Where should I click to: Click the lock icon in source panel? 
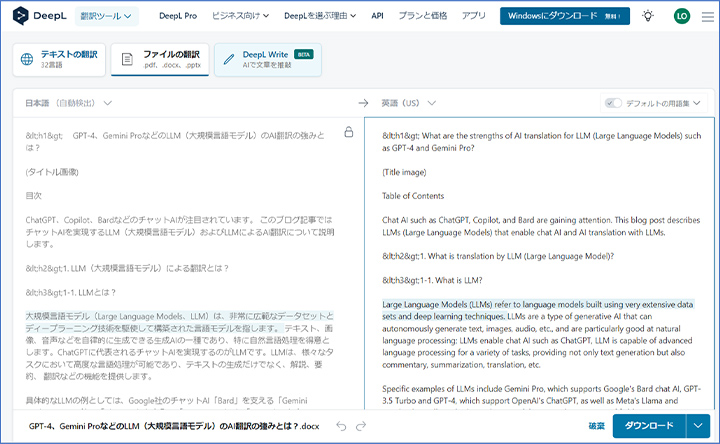click(x=349, y=132)
